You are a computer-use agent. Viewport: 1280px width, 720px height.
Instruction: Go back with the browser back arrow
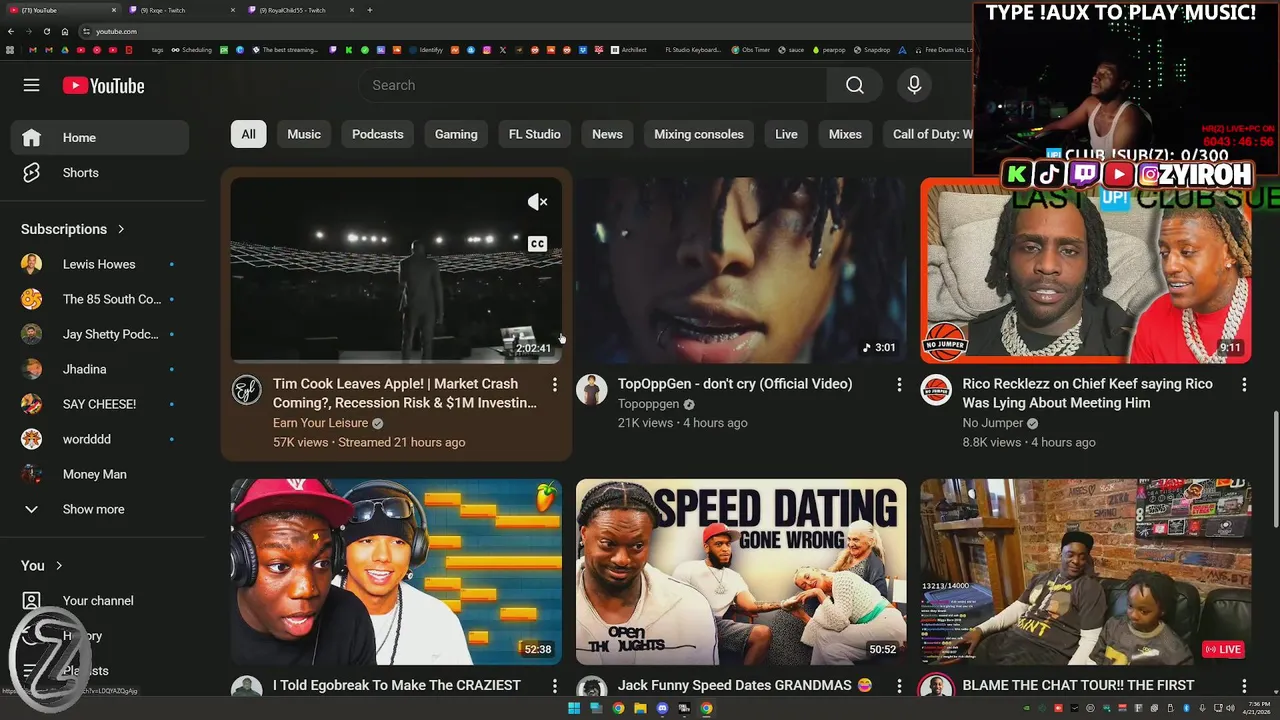click(11, 31)
